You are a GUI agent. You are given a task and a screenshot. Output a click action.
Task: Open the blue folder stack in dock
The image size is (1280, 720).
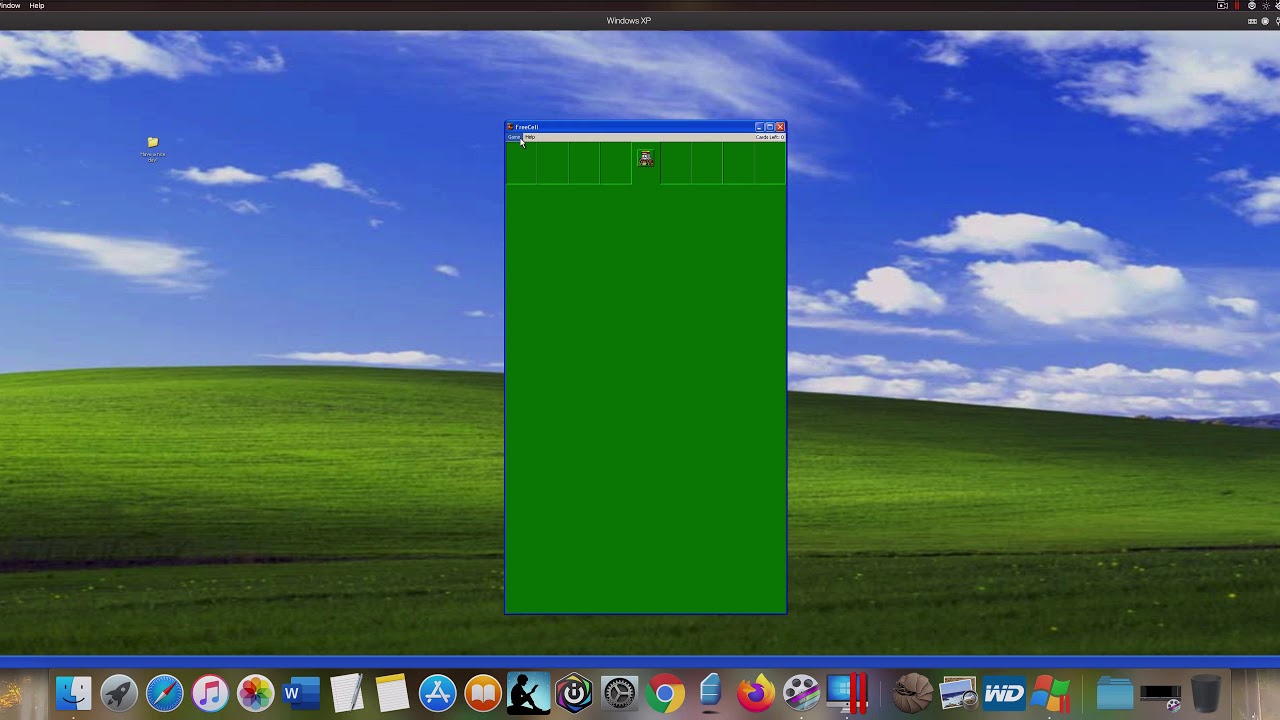click(x=1115, y=693)
